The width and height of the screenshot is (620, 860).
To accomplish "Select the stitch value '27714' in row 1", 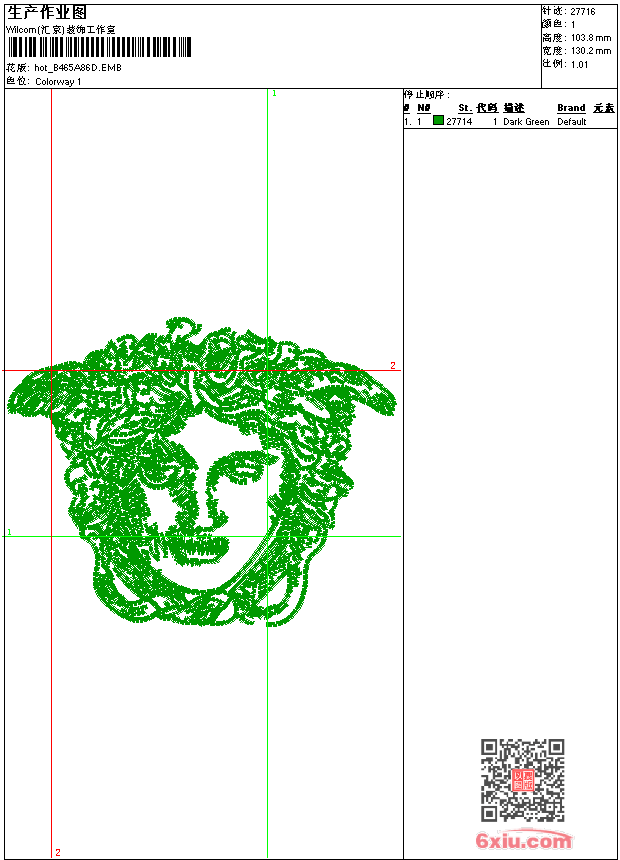I will pos(459,122).
